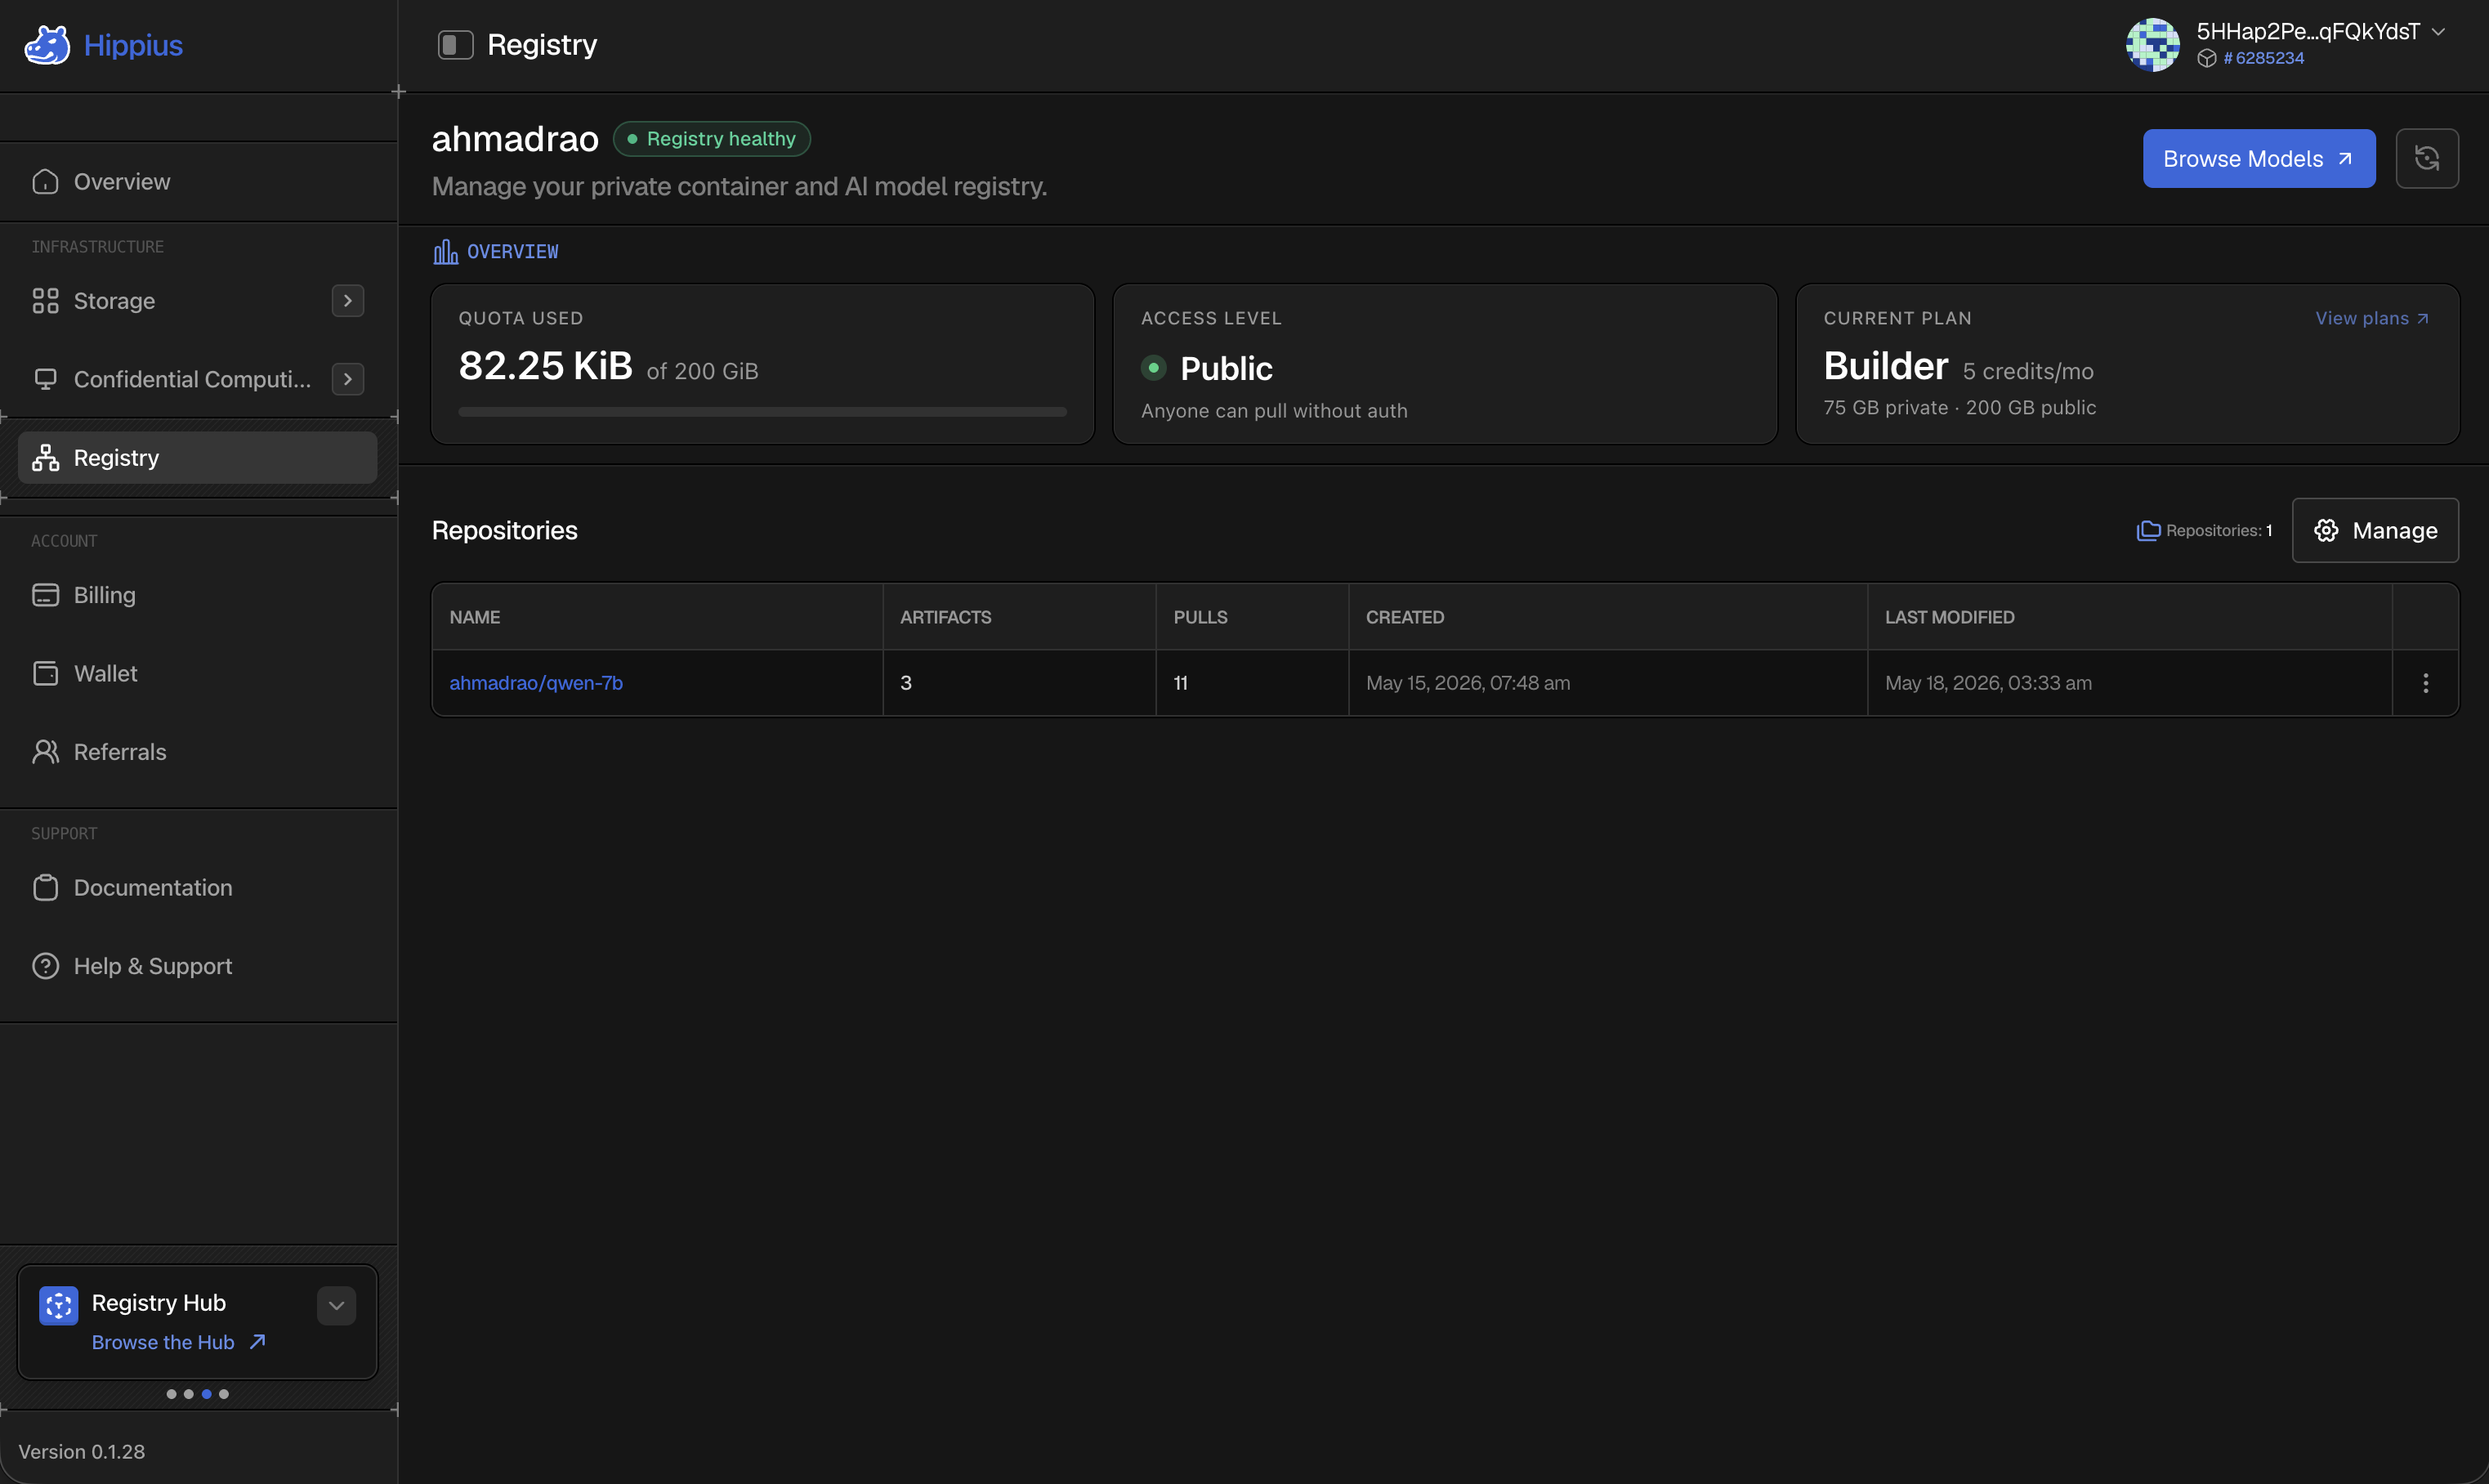This screenshot has width=2489, height=1484.
Task: Go to Overview in the sidebar
Action: [198, 182]
